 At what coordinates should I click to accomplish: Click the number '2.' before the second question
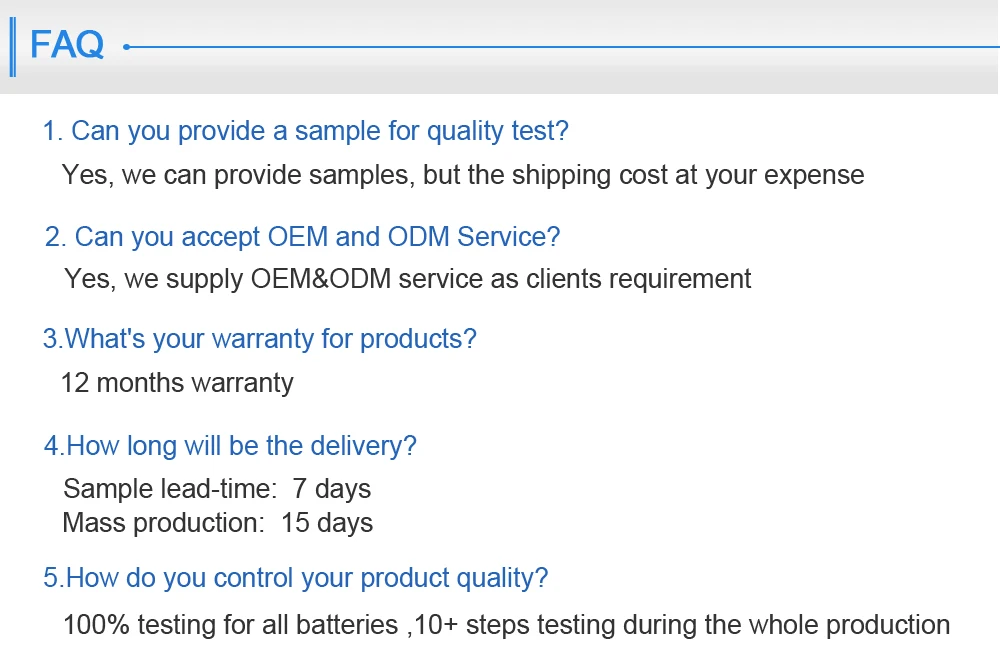click(x=56, y=237)
